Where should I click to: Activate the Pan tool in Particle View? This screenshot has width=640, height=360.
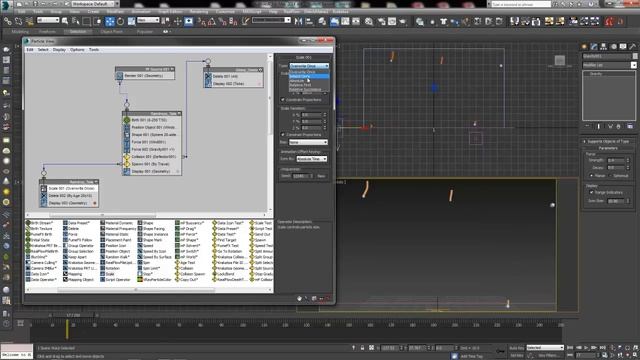[x=299, y=299]
